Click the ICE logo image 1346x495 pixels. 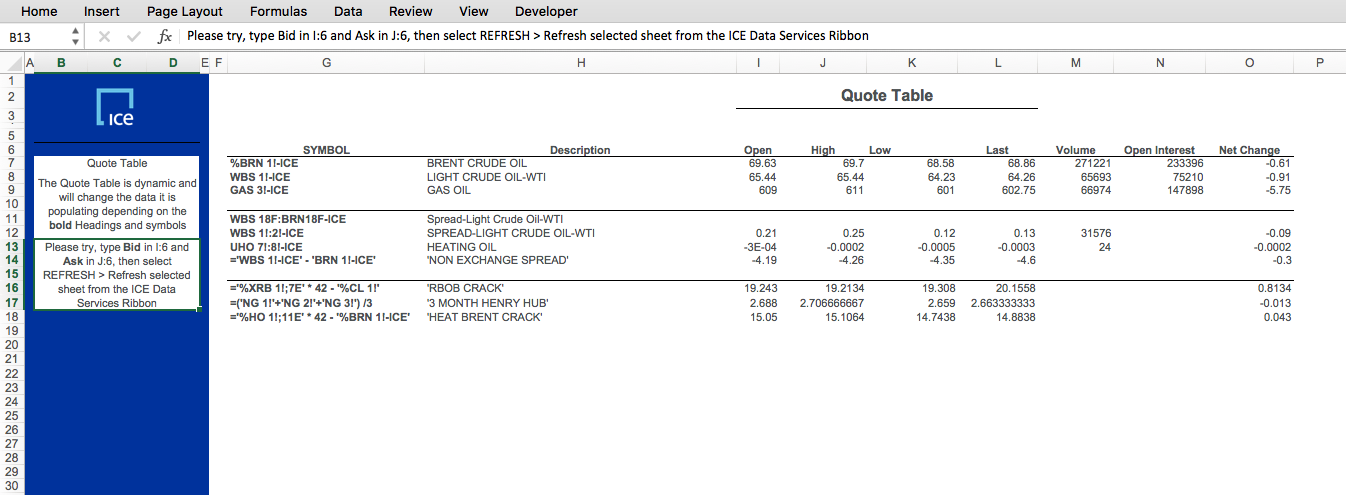(x=115, y=106)
